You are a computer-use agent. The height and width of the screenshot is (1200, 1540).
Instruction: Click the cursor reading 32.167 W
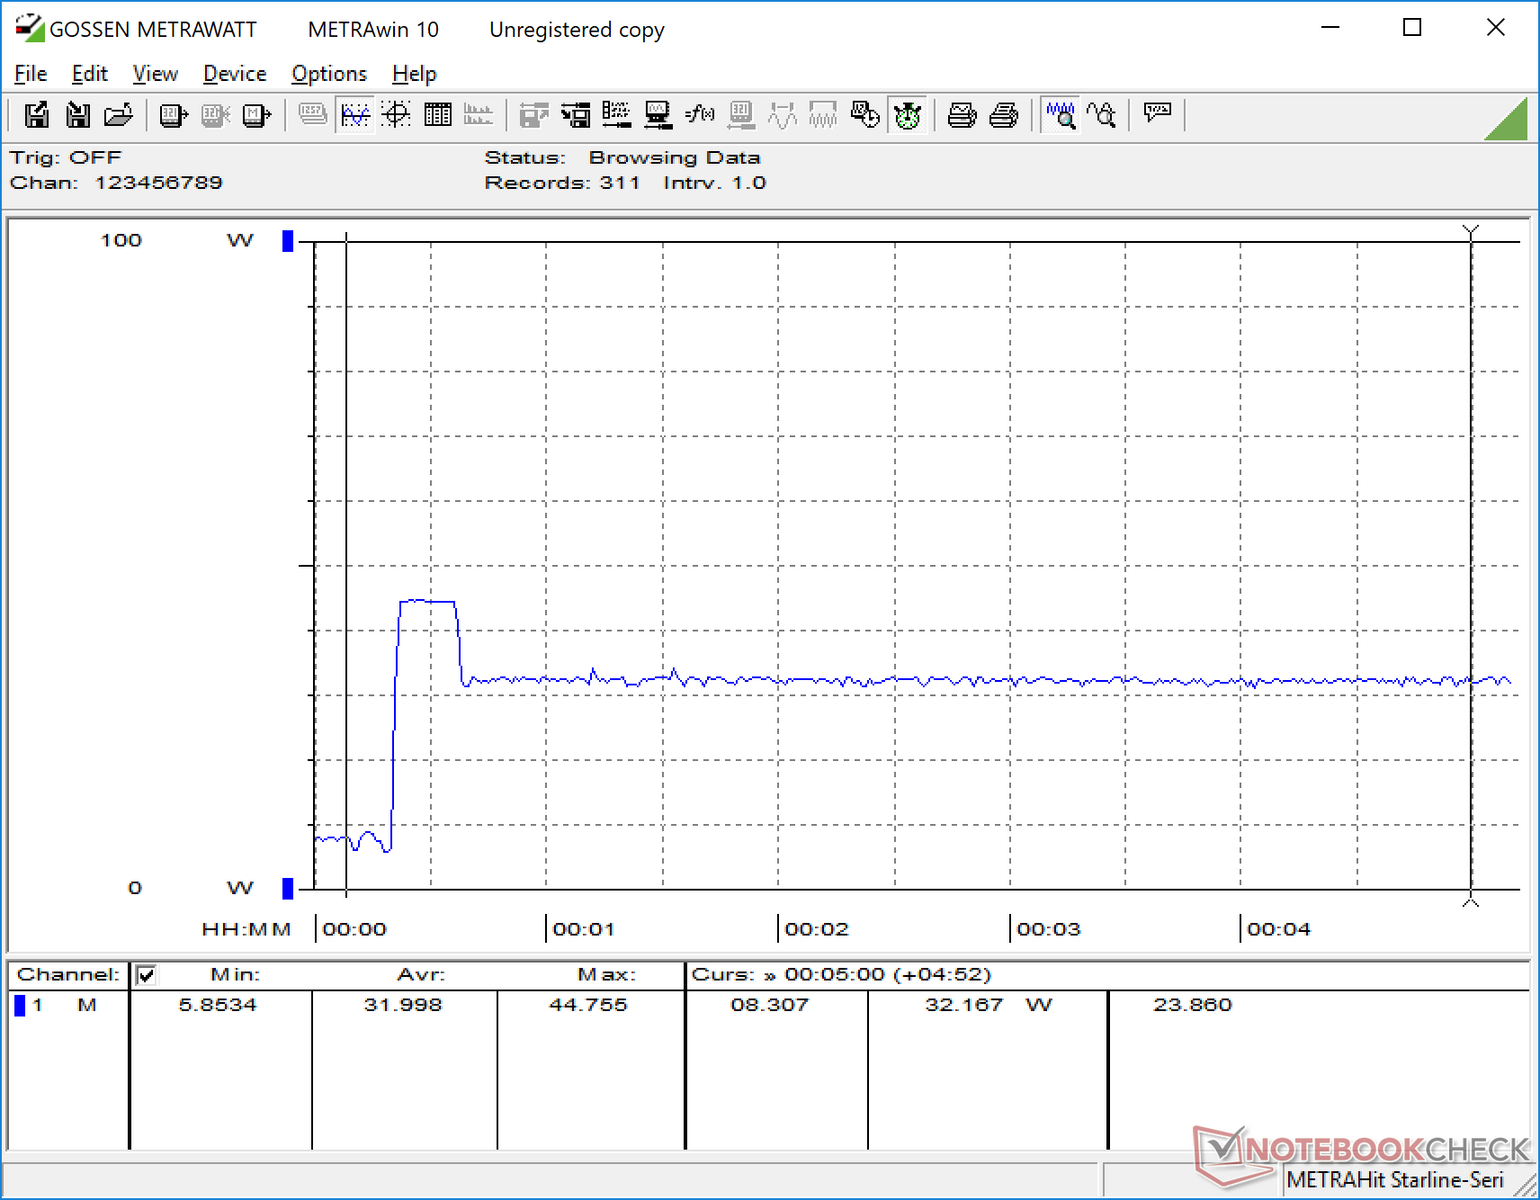[x=989, y=1005]
